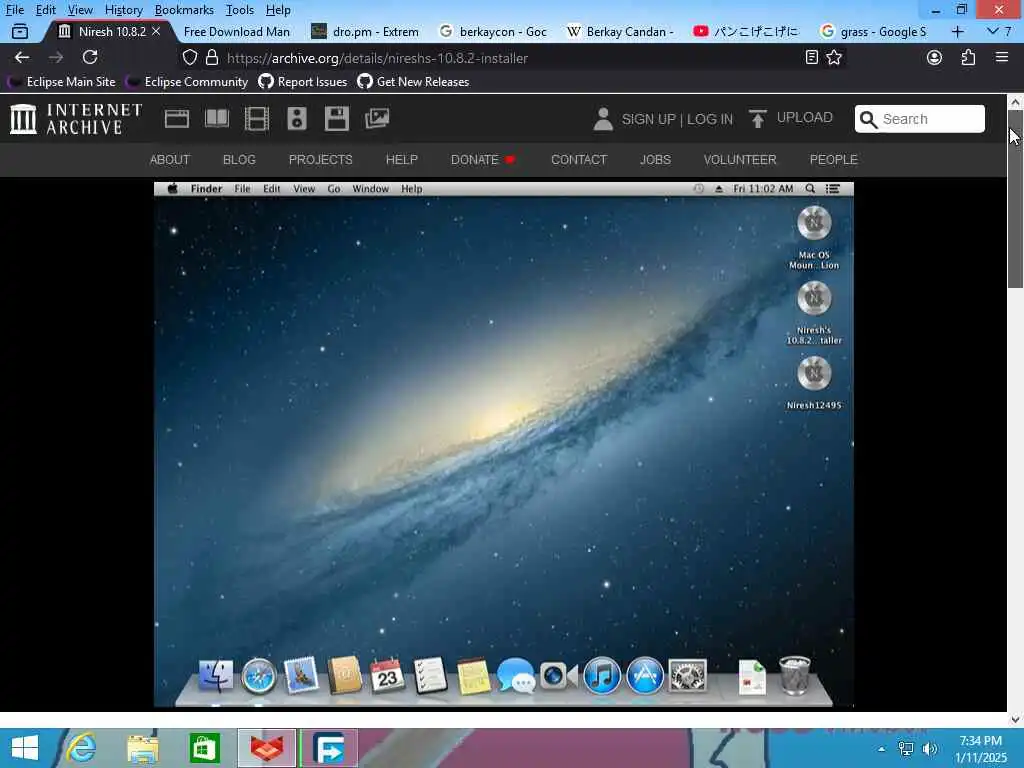
Task: Open the Report Issues bookmark
Action: 303,82
